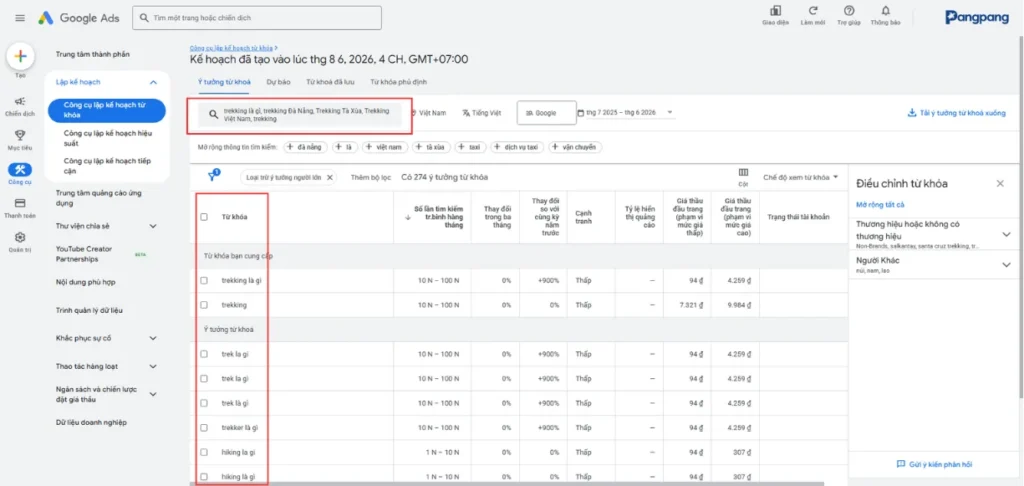Open the Từ khoá đã lưu tab
Viewport: 1024px width, 486px height.
330,82
